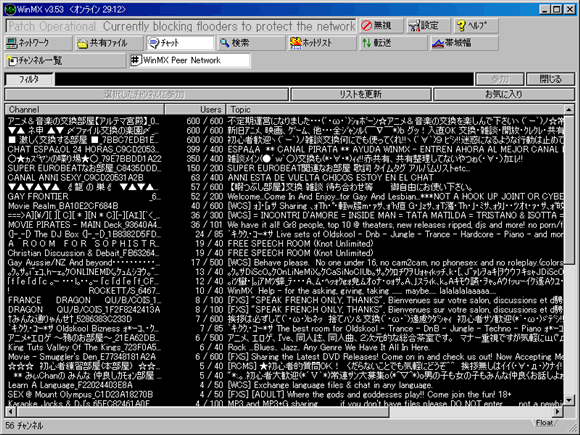Select the Christian Discussion & Debait row

[x=284, y=253]
